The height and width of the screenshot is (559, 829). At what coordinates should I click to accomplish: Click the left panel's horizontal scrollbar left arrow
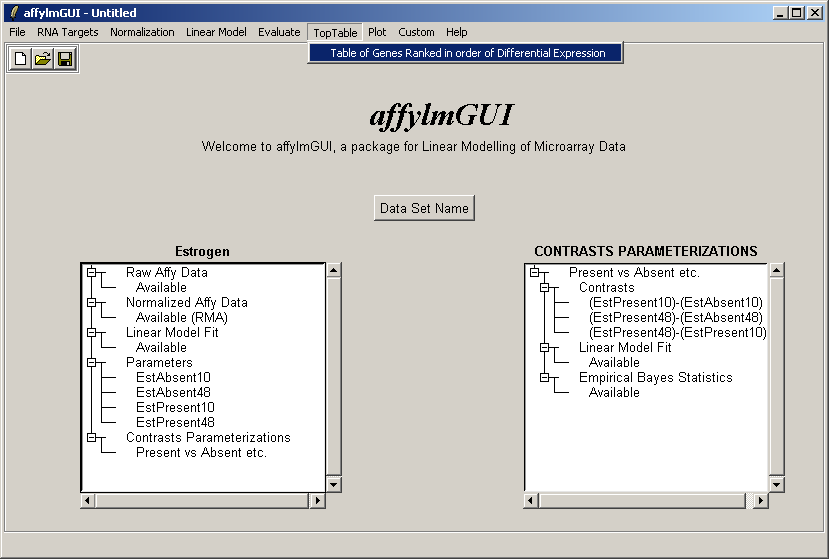pyautogui.click(x=89, y=500)
